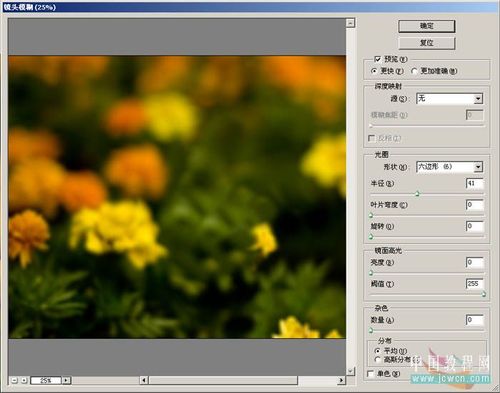Click the 复位 reset button
Viewport: 500px width, 393px height.
(427, 43)
